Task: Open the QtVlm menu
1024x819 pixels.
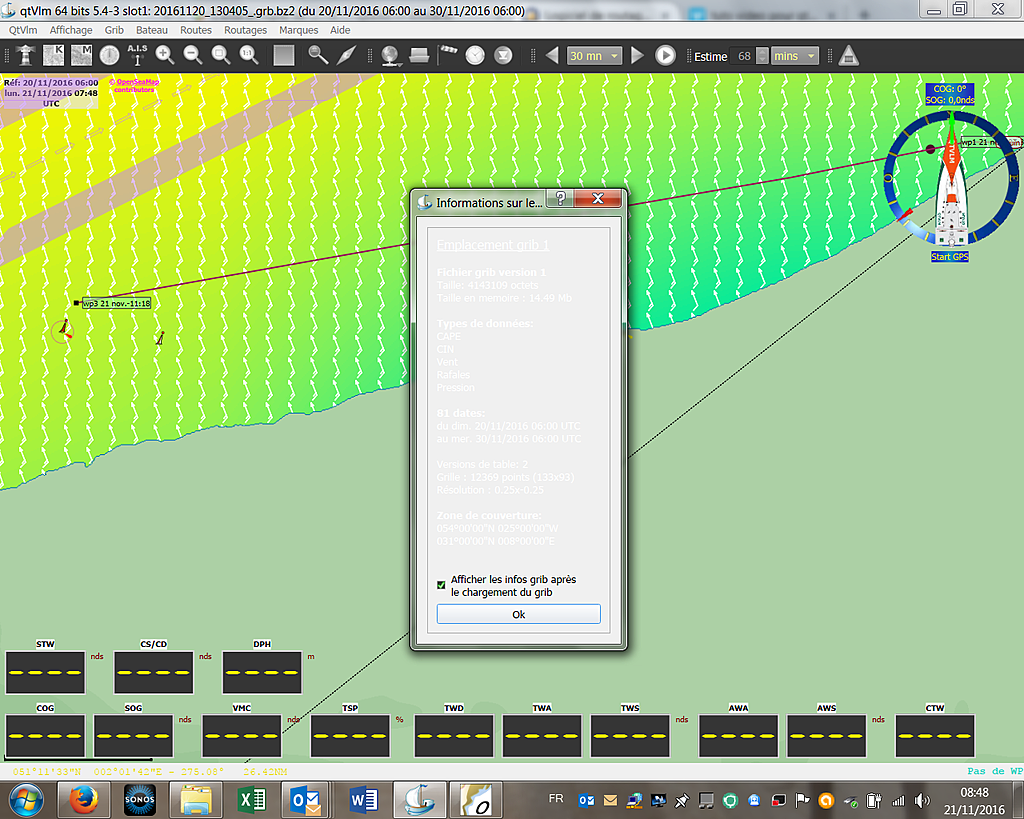Action: pyautogui.click(x=23, y=30)
